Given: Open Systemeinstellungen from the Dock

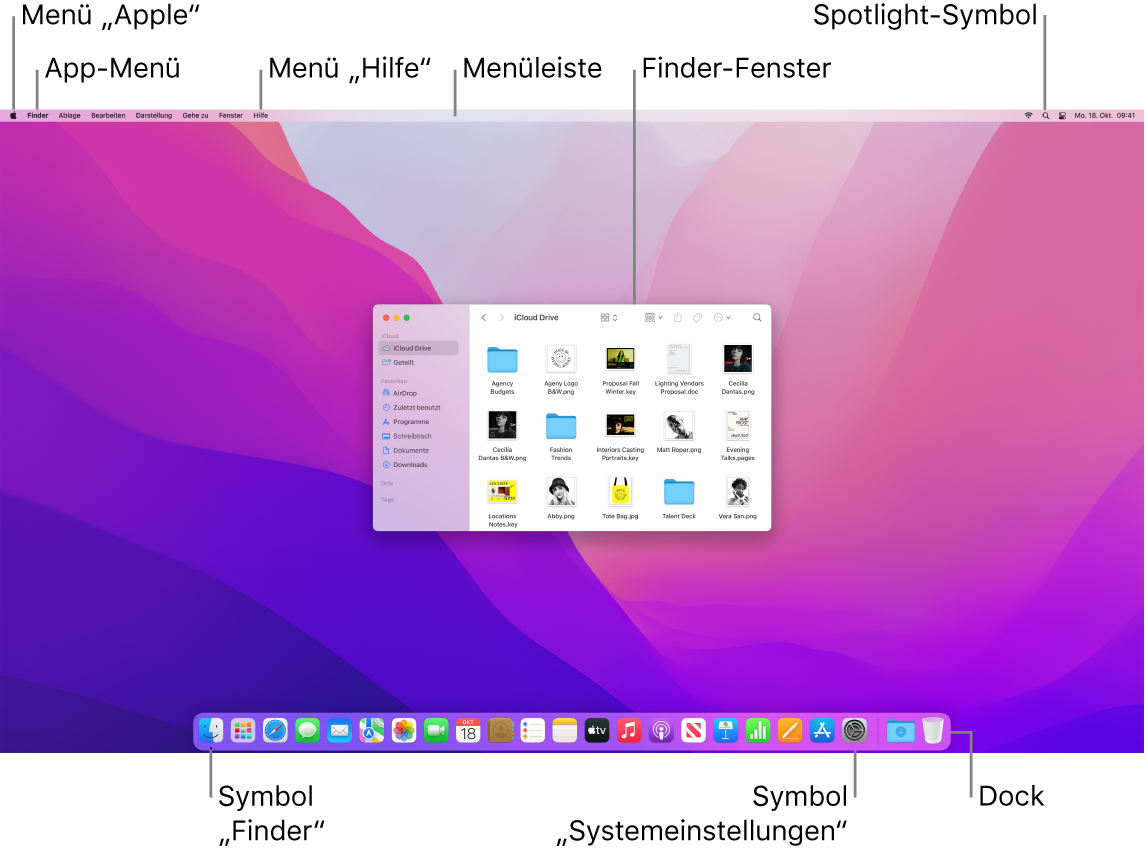Looking at the screenshot, I should (x=855, y=731).
